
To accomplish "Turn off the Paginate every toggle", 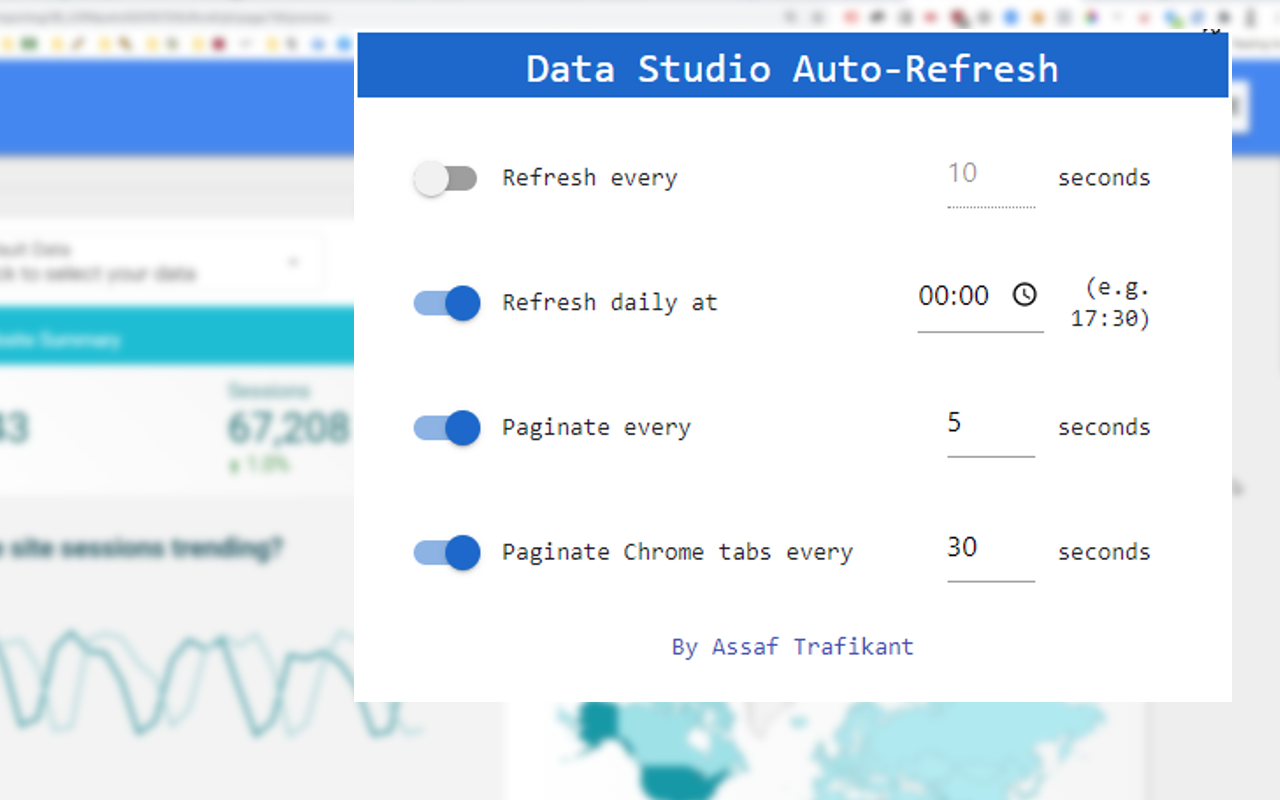I will click(x=447, y=428).
